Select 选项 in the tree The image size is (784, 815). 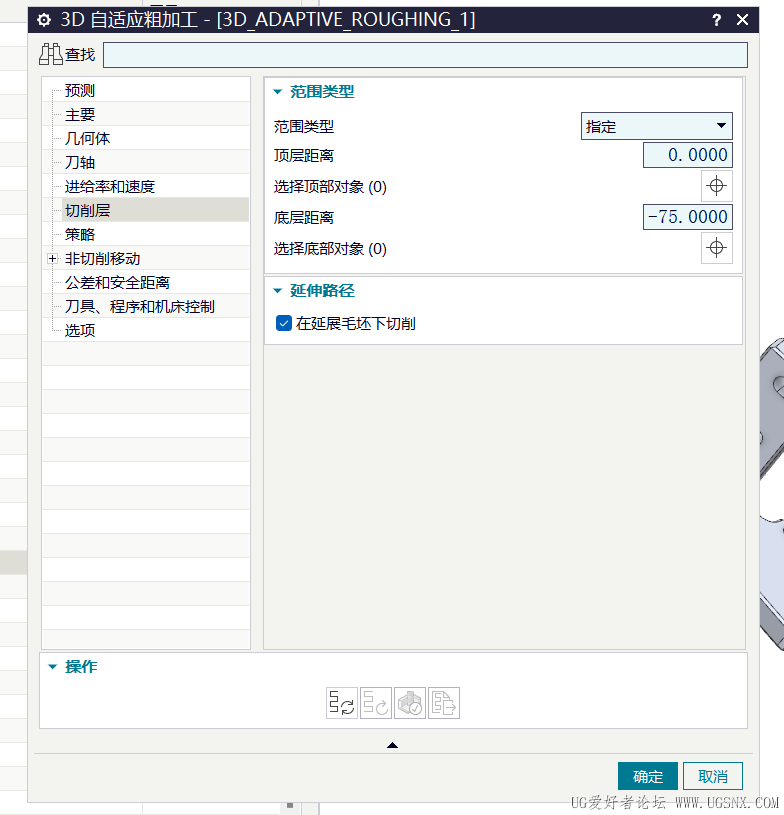coord(80,330)
